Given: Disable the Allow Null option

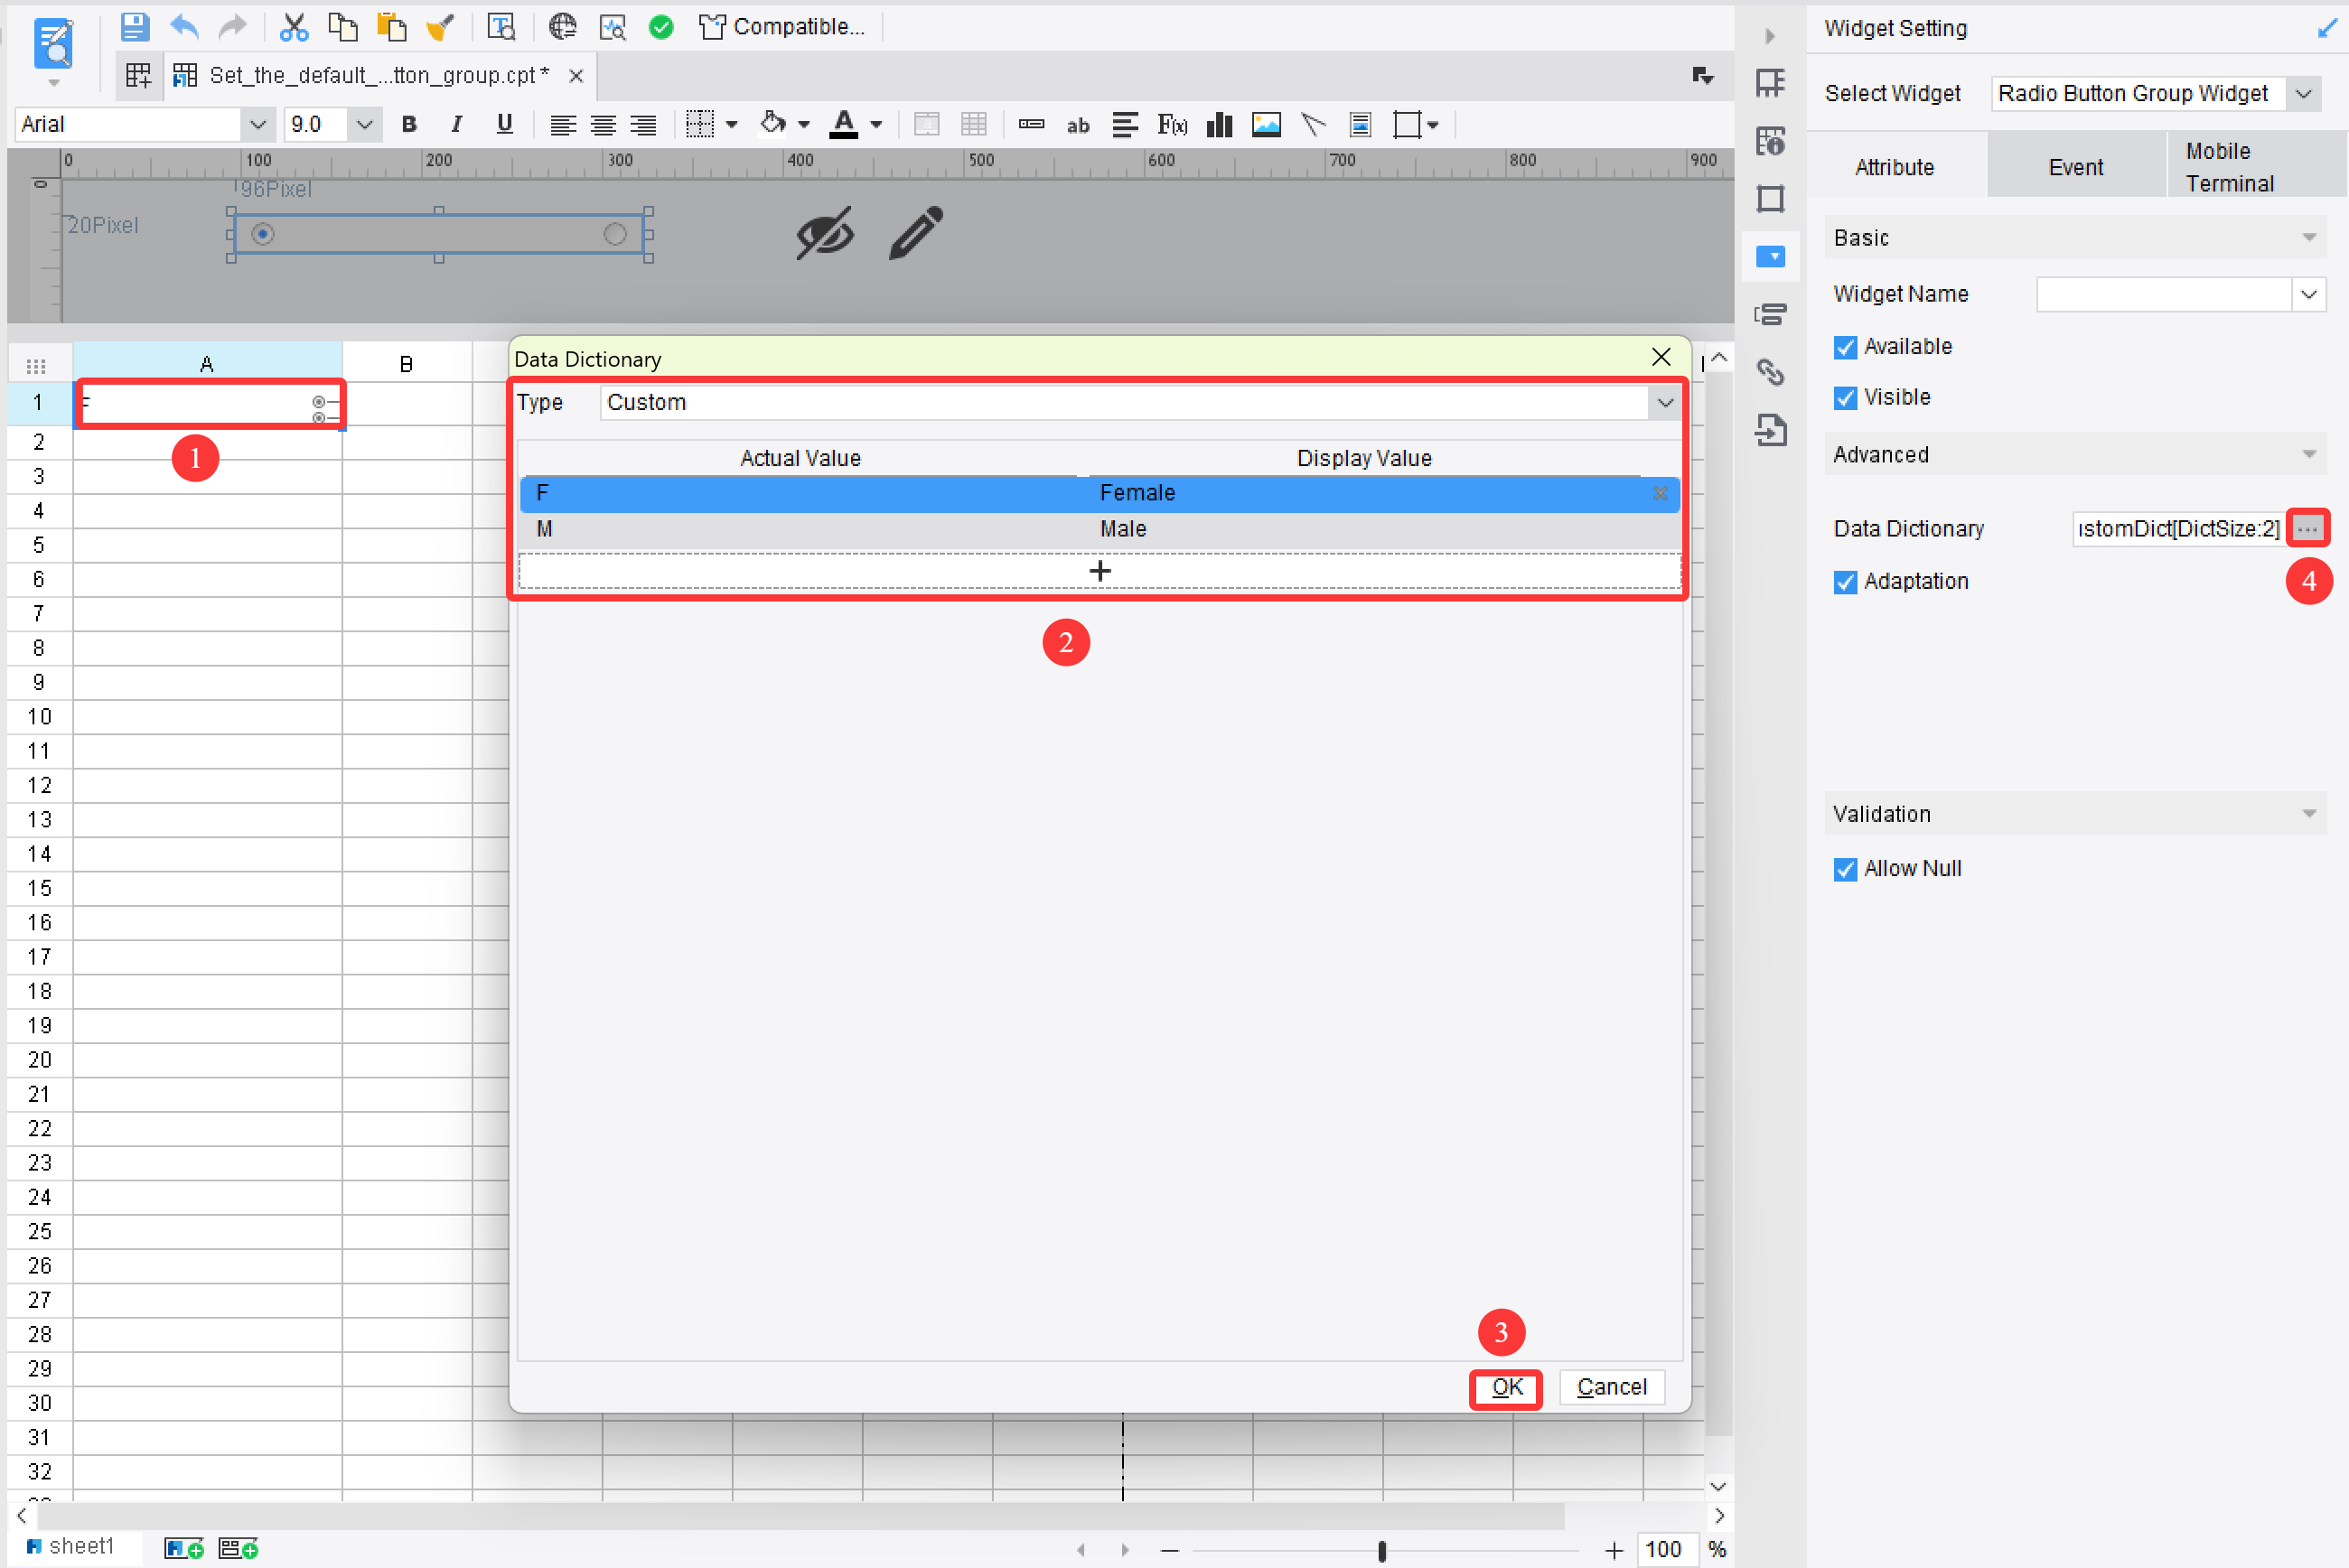Looking at the screenshot, I should coord(1845,869).
